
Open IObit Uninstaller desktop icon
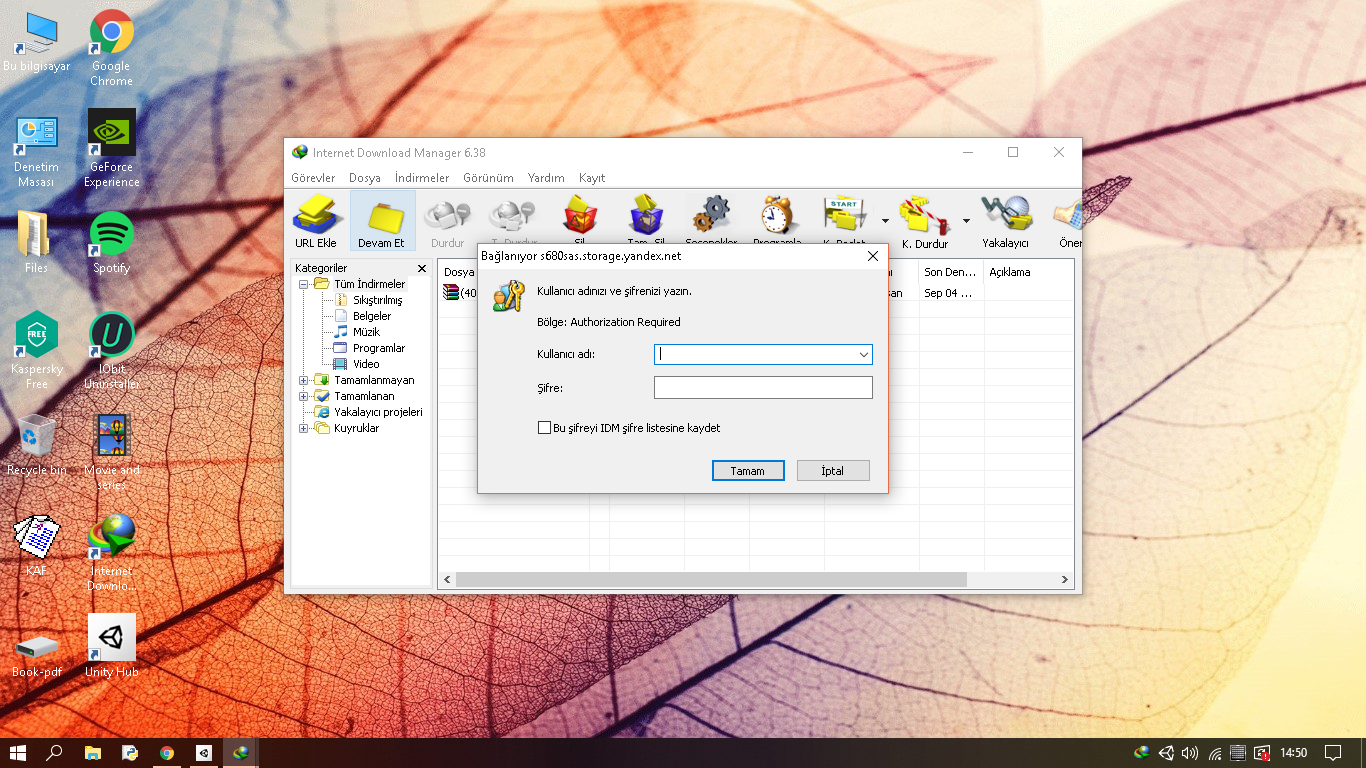pos(111,350)
